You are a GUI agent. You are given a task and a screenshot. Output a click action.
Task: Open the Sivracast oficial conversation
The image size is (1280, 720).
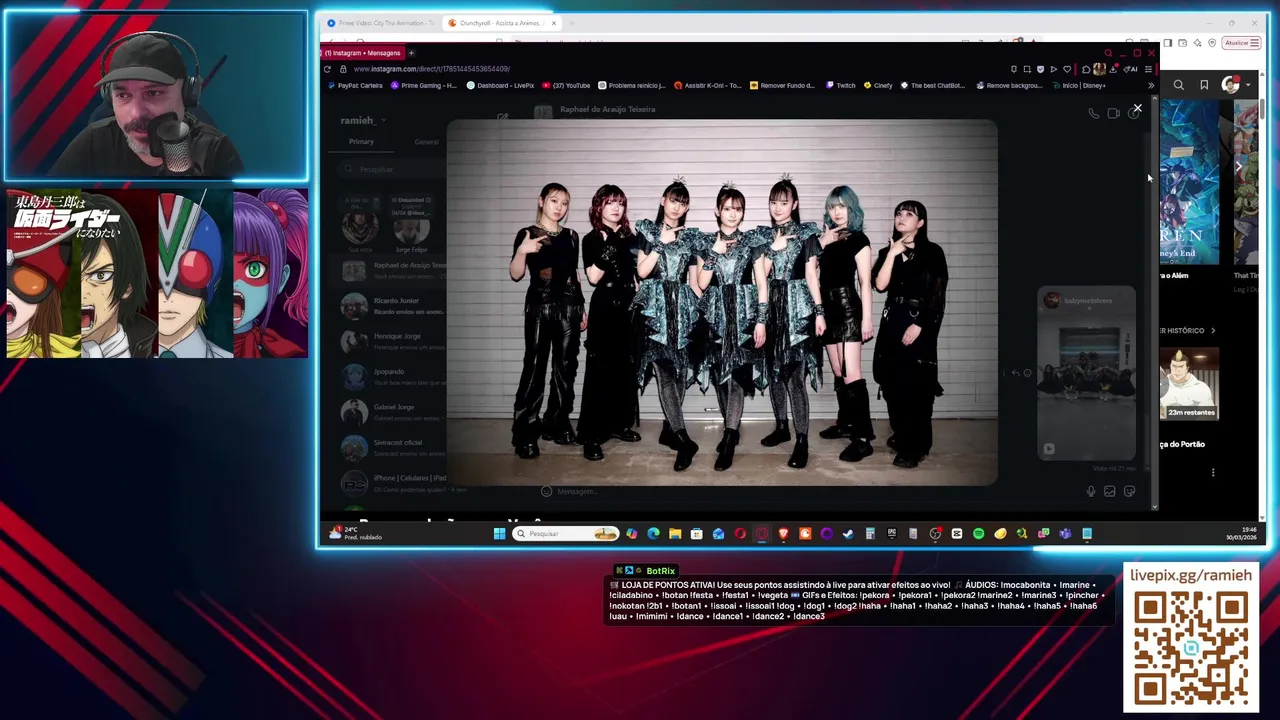coord(390,447)
